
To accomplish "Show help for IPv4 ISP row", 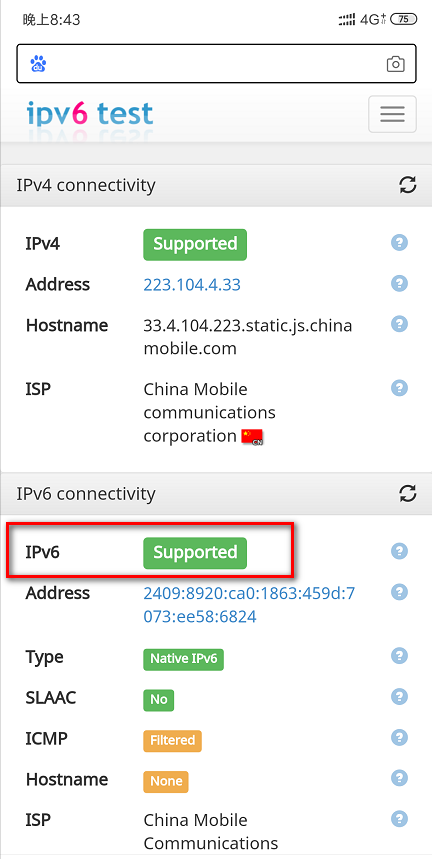I will [x=400, y=388].
